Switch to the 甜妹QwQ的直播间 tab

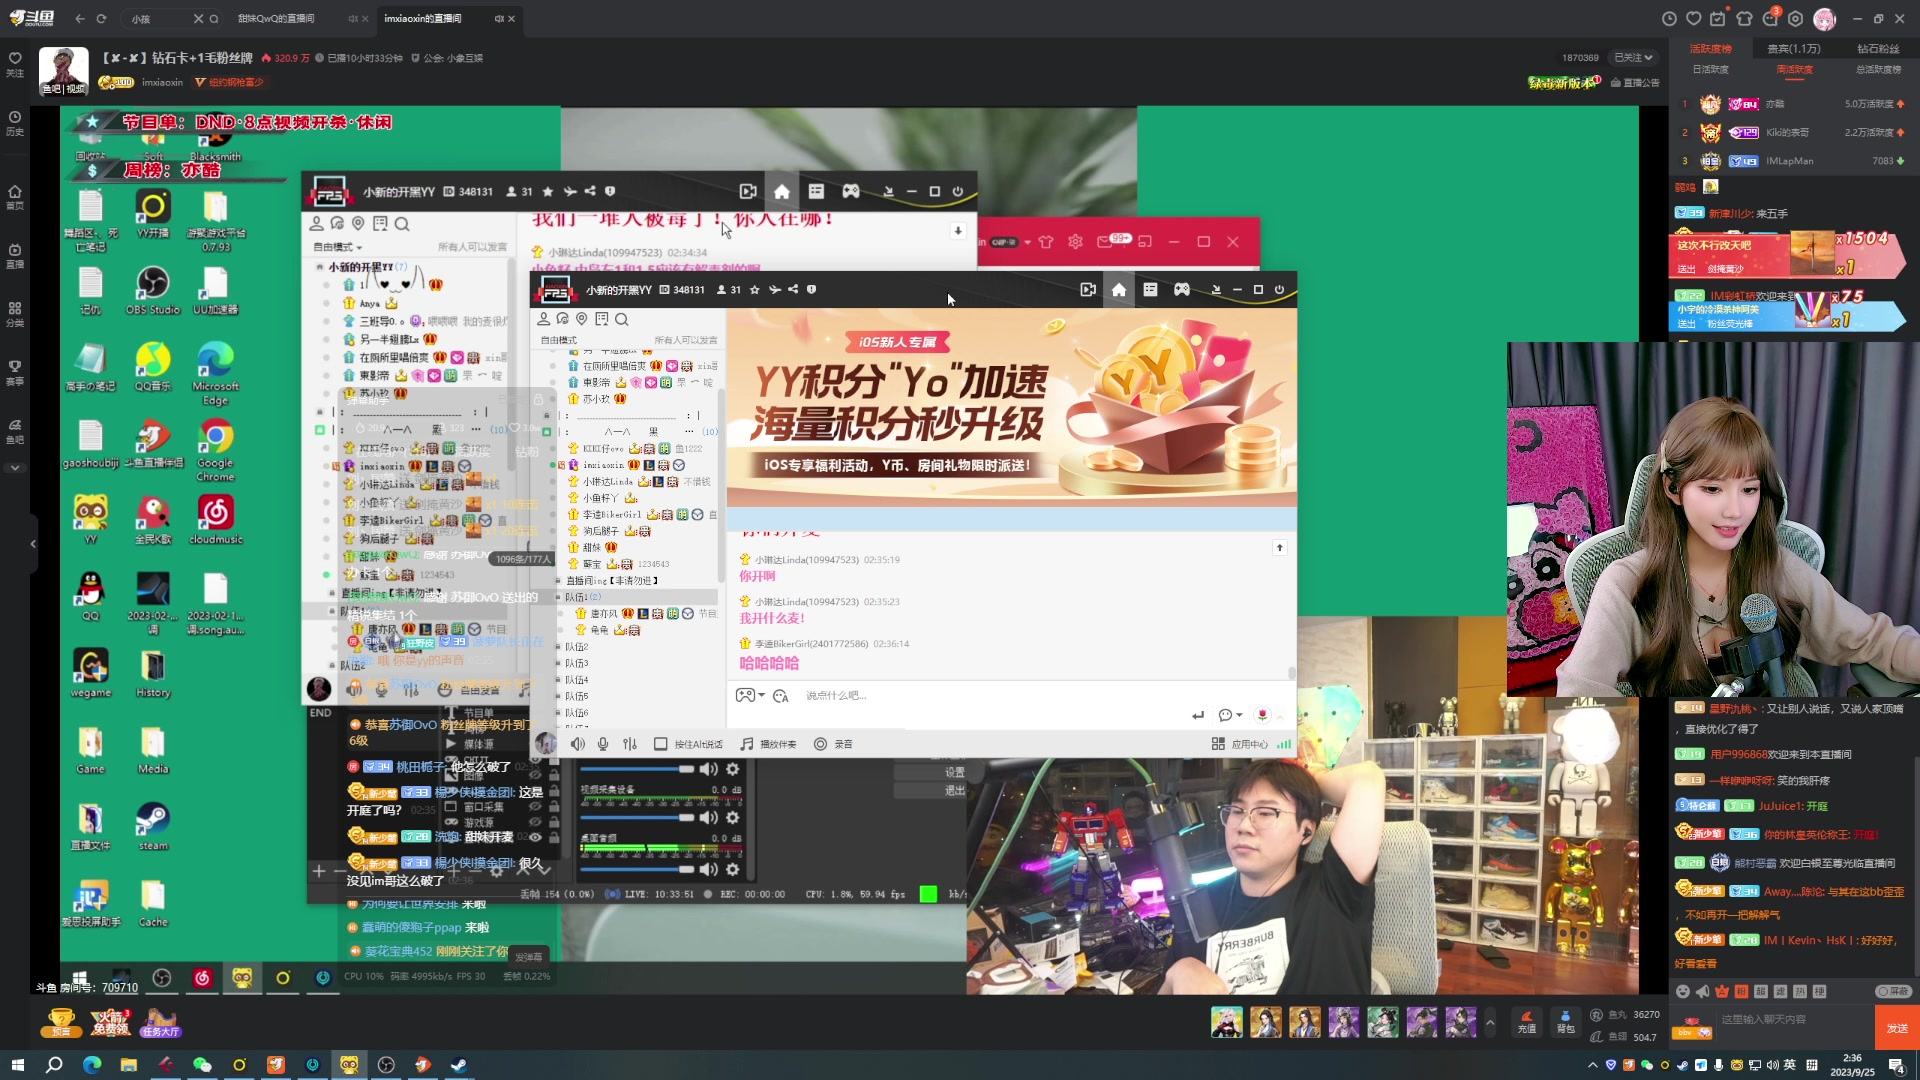pos(276,18)
